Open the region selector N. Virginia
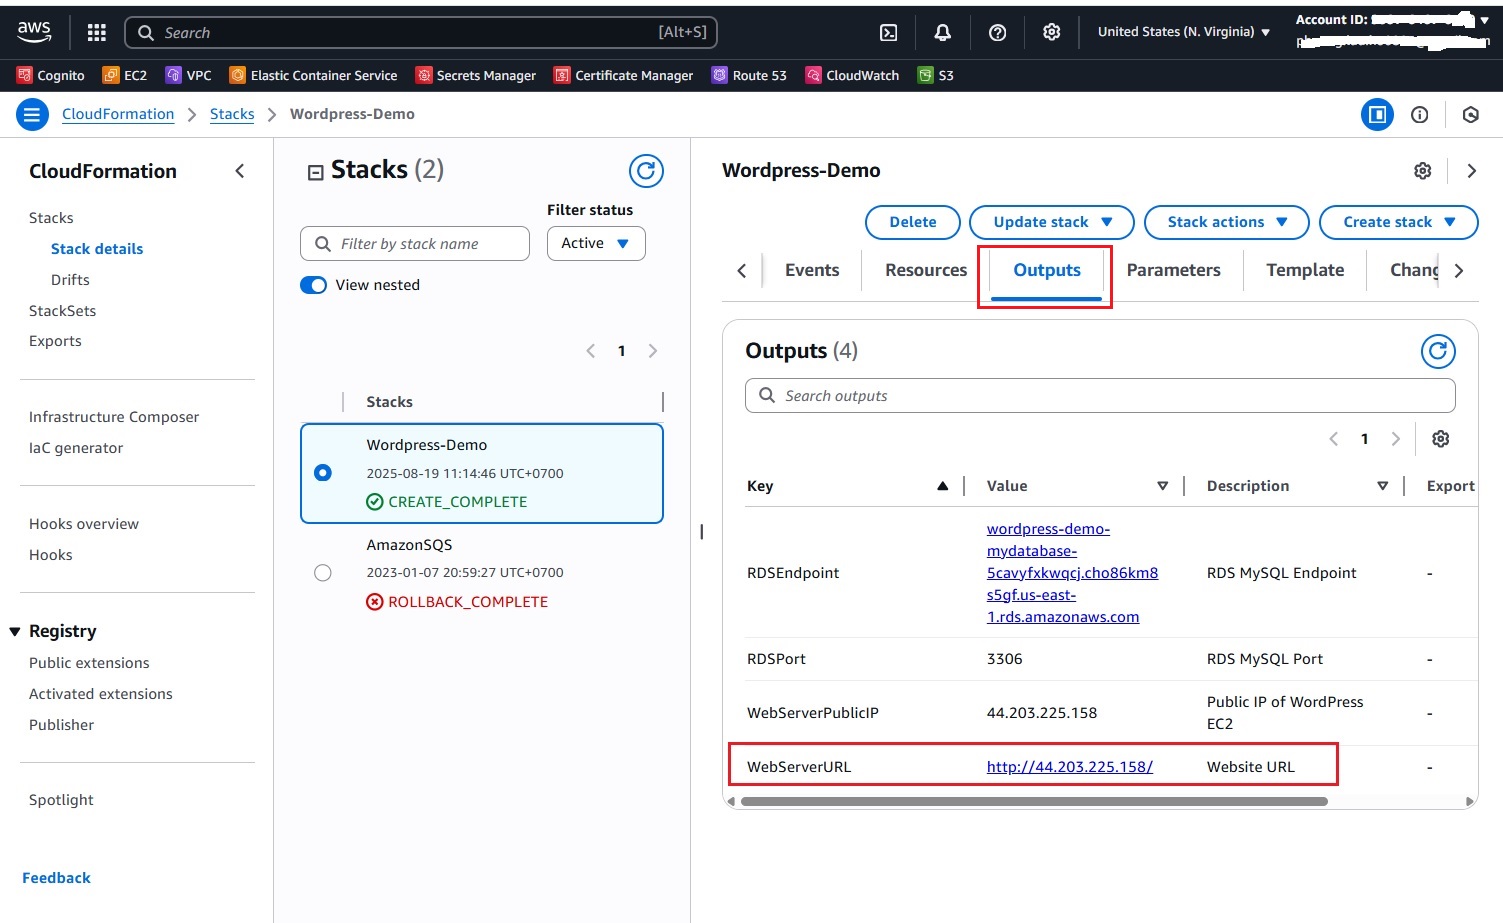Image resolution: width=1503 pixels, height=923 pixels. 1183,32
